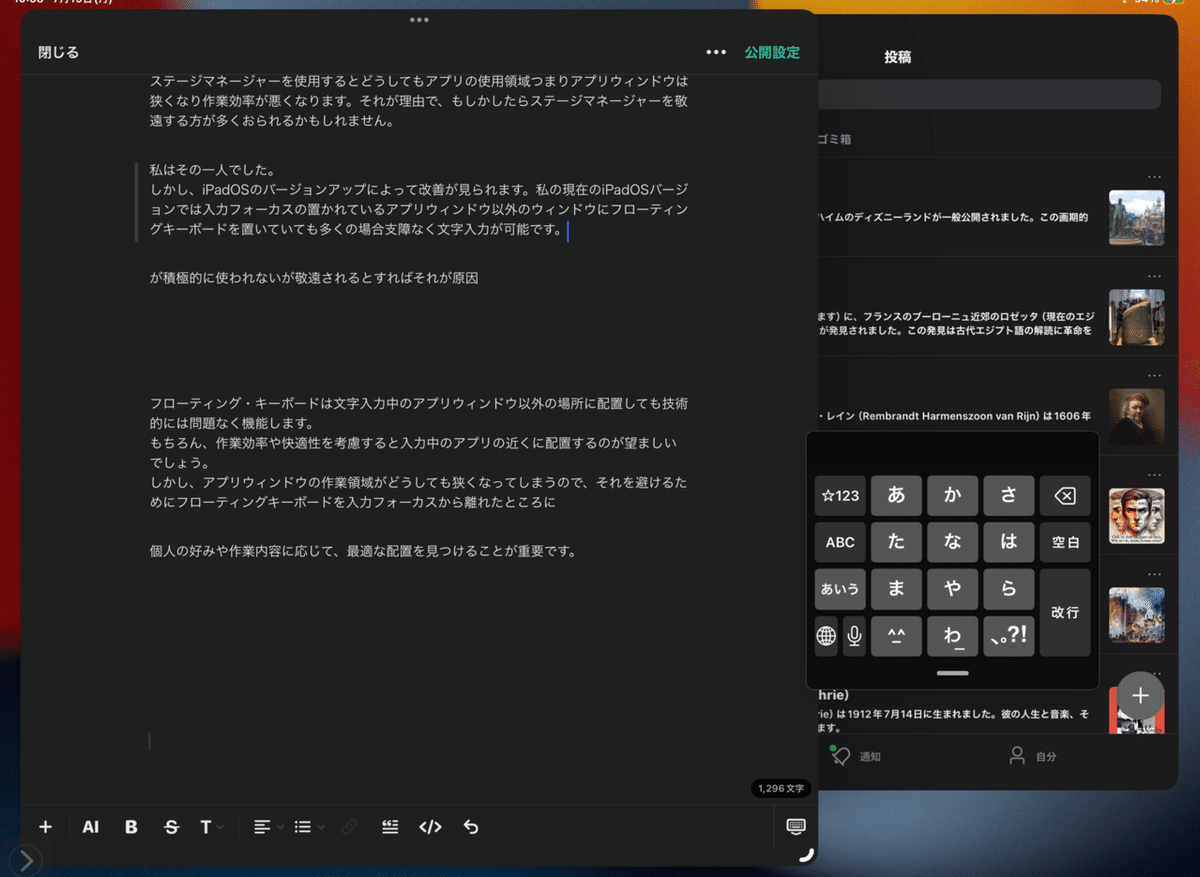Screen dimensions: 1200x877
Task: Open more options for the Disneyland post
Action: tap(1155, 177)
